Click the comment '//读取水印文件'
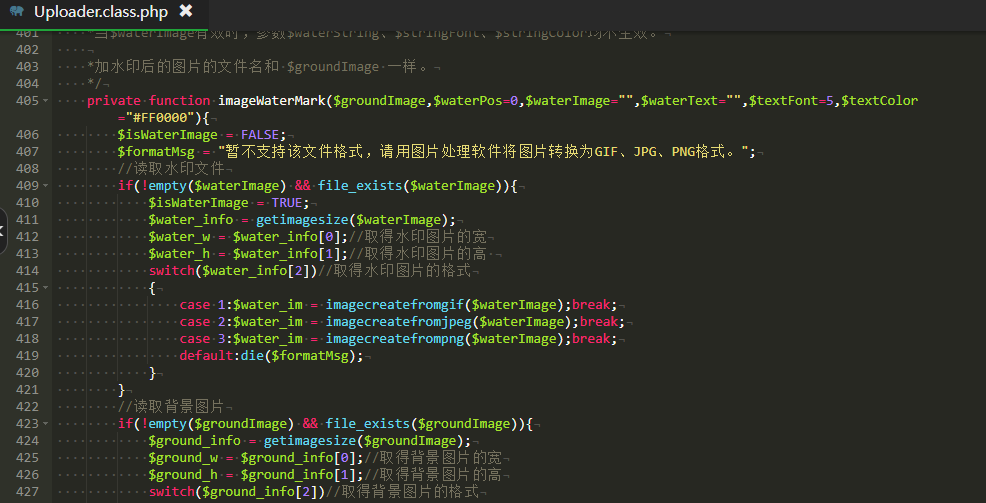The width and height of the screenshot is (986, 503). coord(171,169)
